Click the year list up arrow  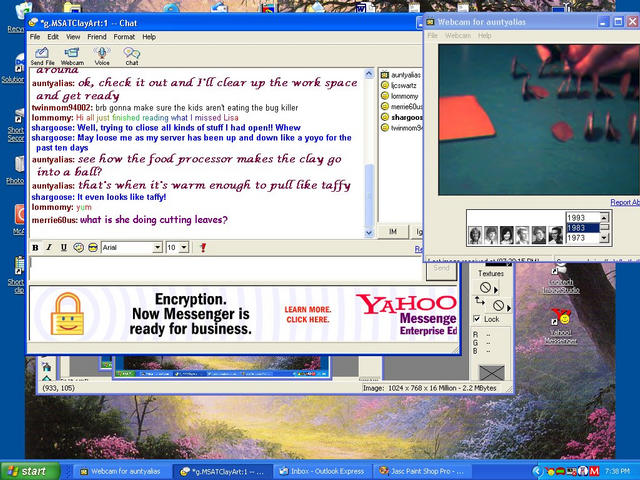[x=604, y=217]
